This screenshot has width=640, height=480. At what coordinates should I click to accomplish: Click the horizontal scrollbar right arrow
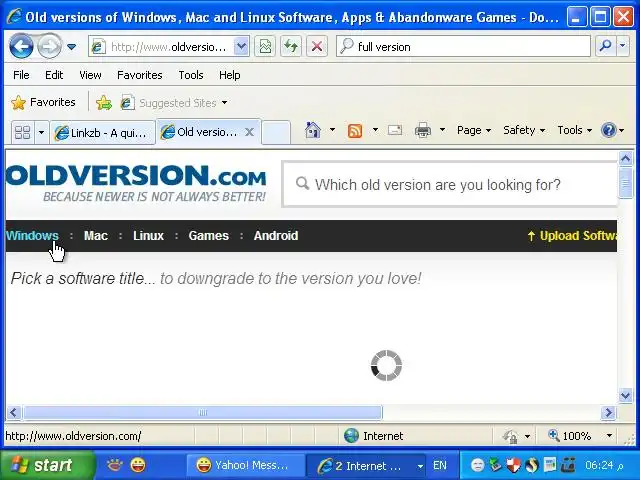pyautogui.click(x=608, y=412)
